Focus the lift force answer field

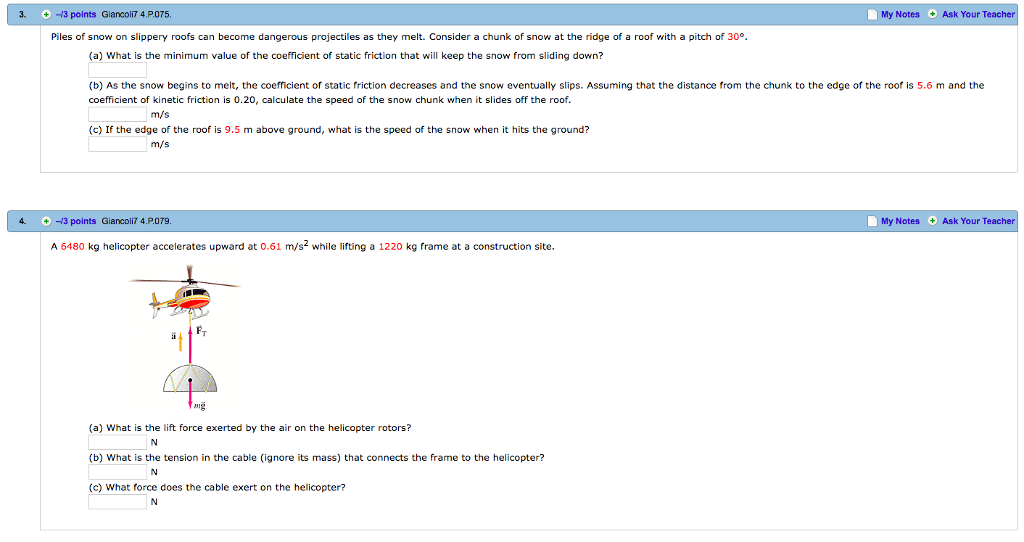click(118, 442)
